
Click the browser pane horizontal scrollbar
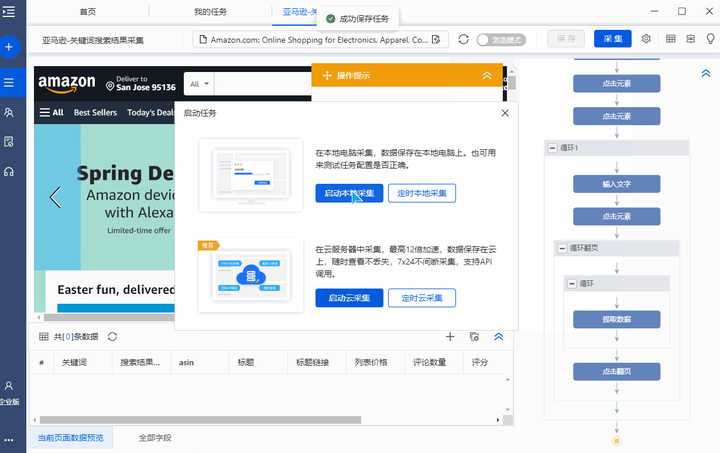[109, 317]
